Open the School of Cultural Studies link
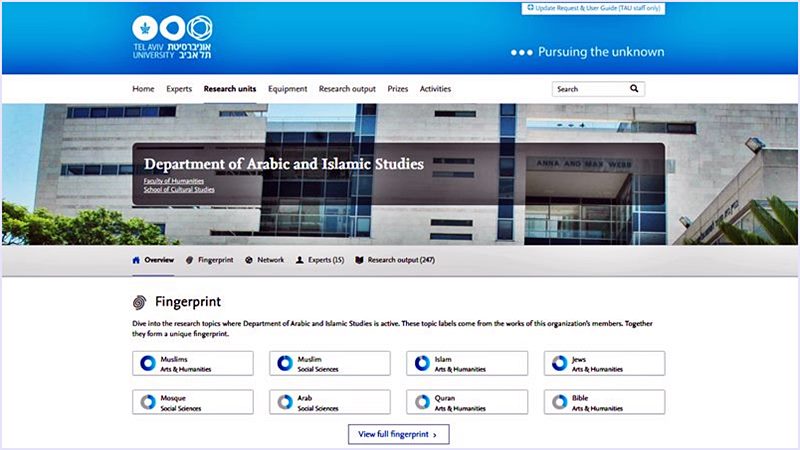This screenshot has width=800, height=450. point(179,189)
